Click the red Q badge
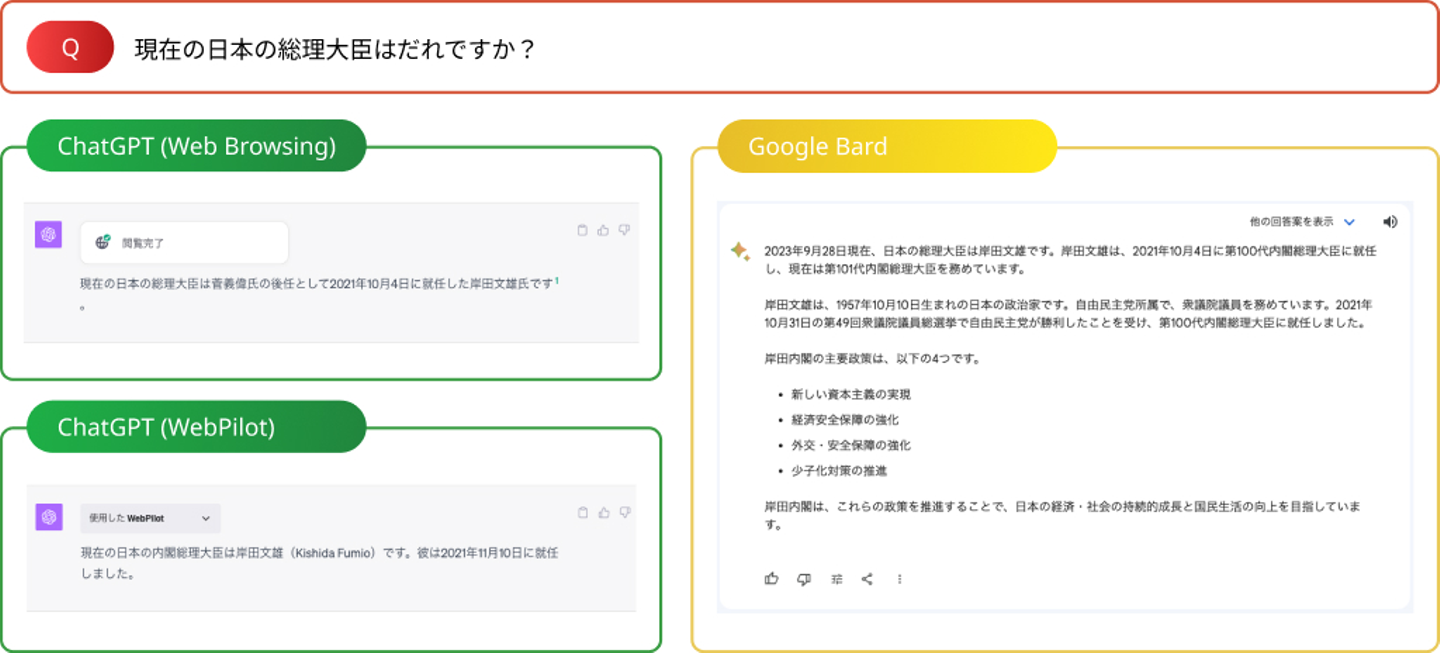 tap(70, 48)
